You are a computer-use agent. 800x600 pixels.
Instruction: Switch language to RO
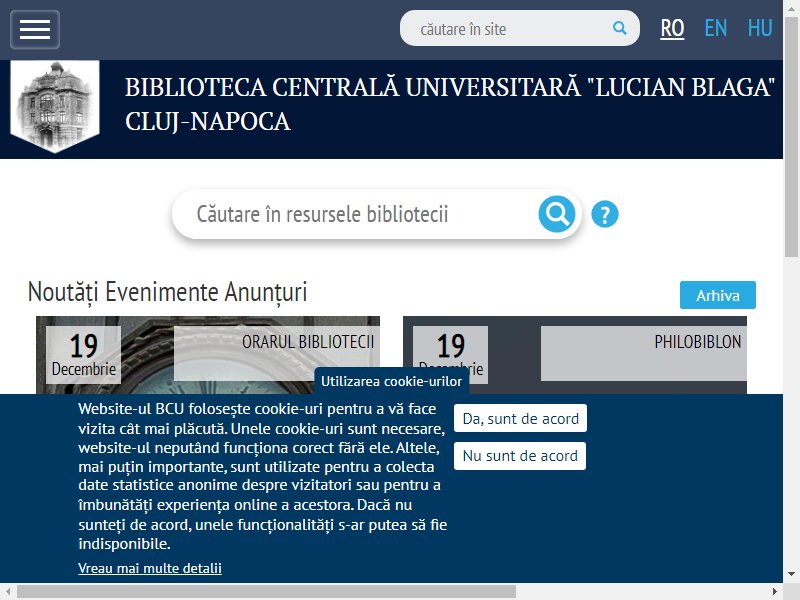(672, 28)
